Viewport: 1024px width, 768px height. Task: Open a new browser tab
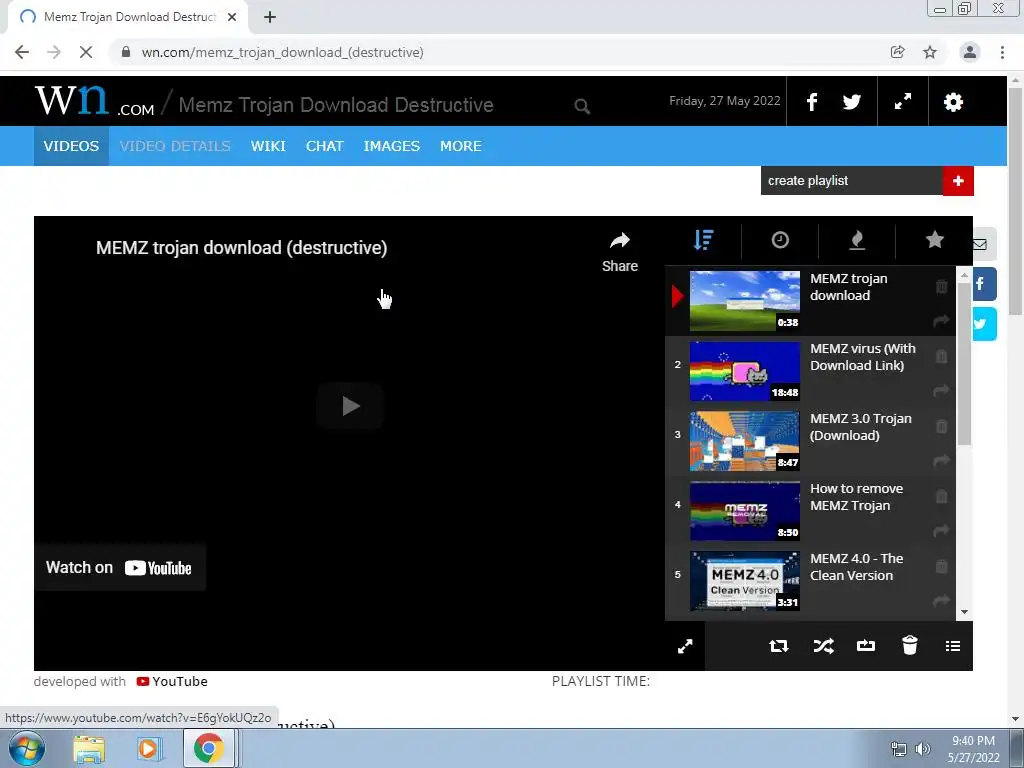270,17
